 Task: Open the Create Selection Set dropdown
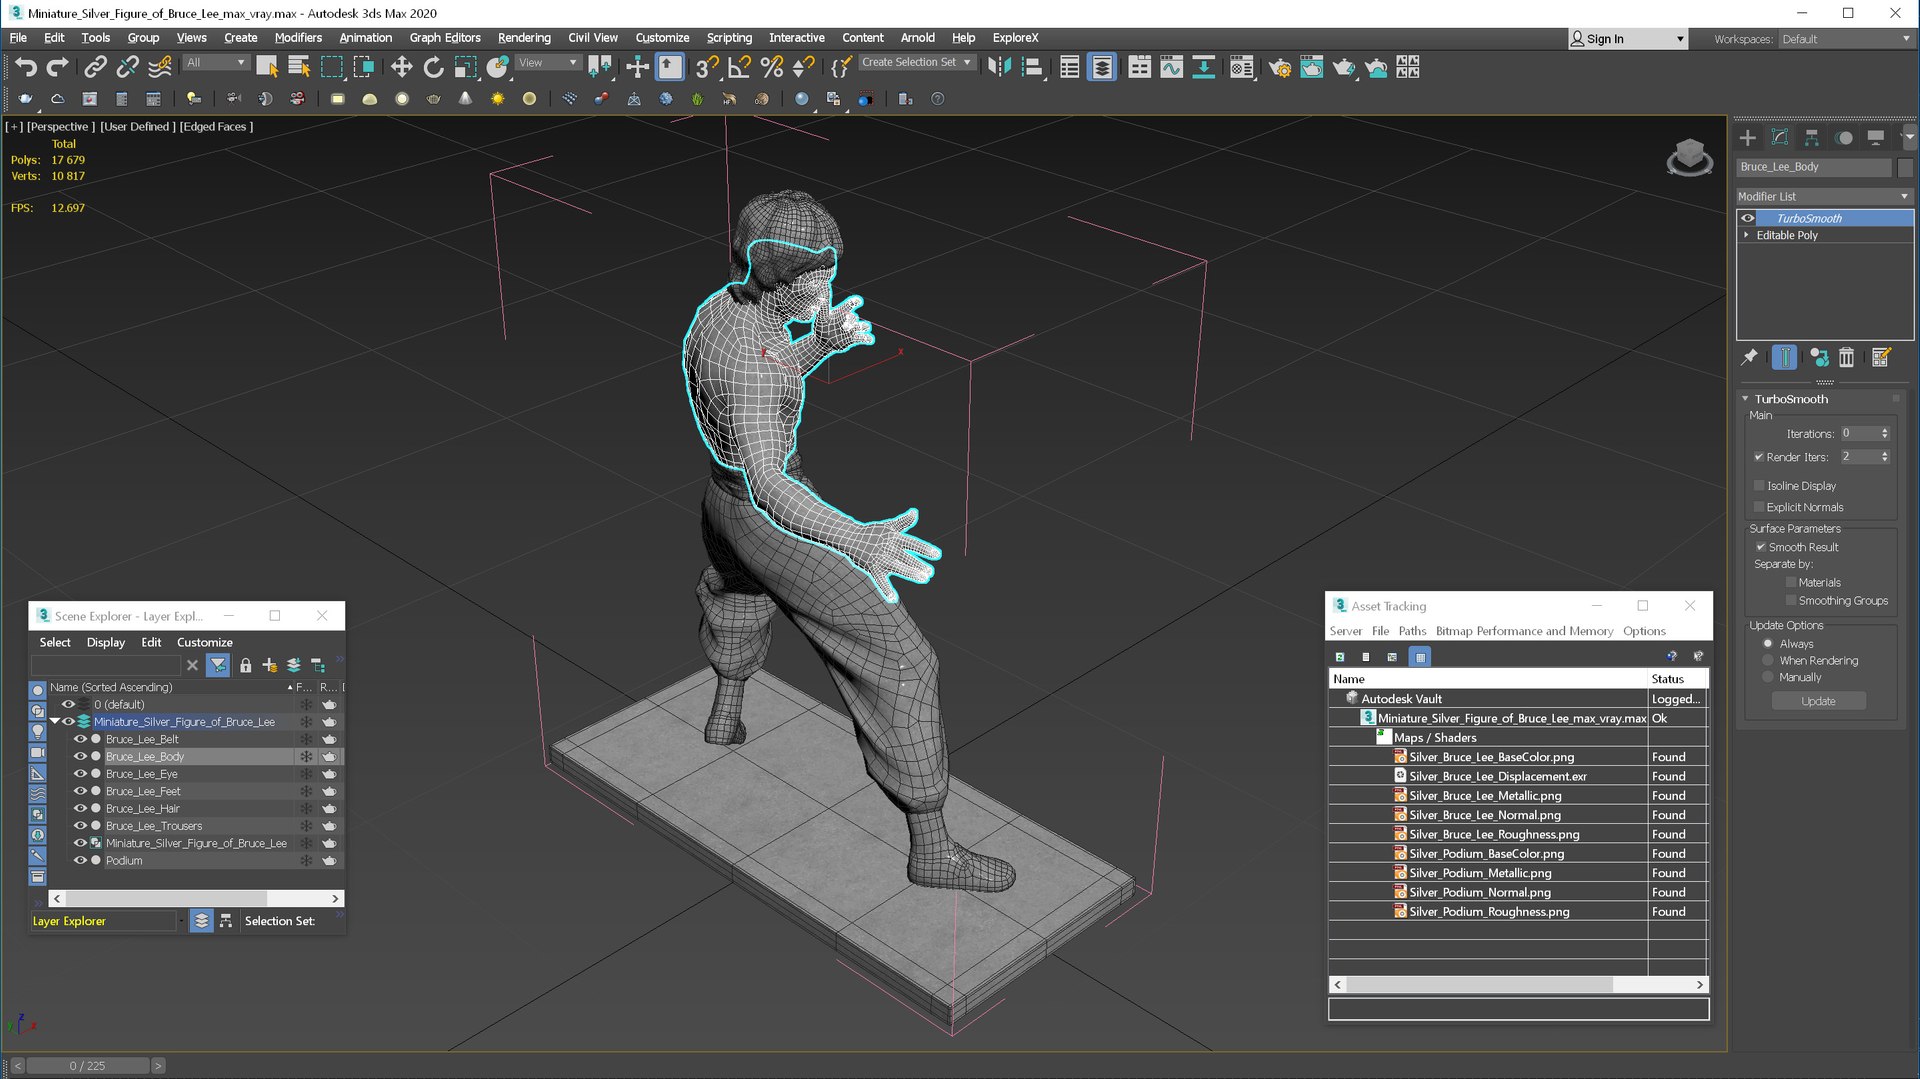point(916,62)
